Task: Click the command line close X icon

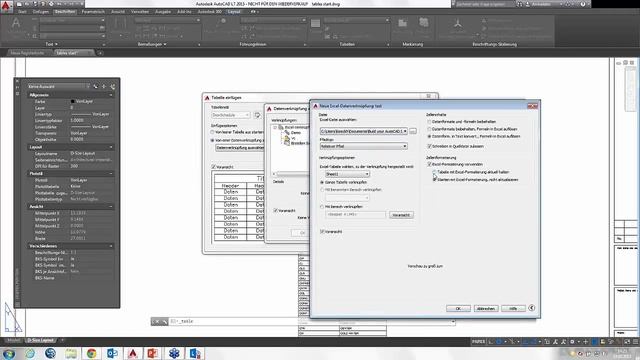Action: coord(156,322)
